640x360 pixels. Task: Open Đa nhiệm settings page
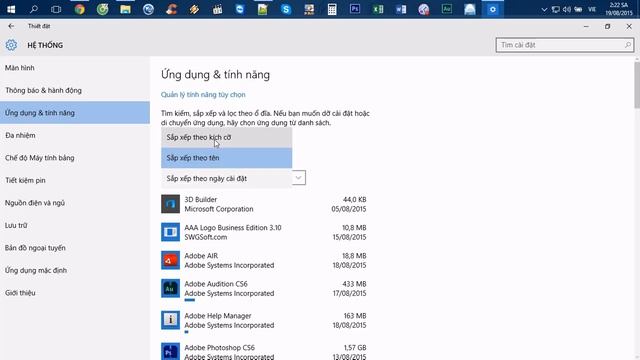[x=75, y=135]
